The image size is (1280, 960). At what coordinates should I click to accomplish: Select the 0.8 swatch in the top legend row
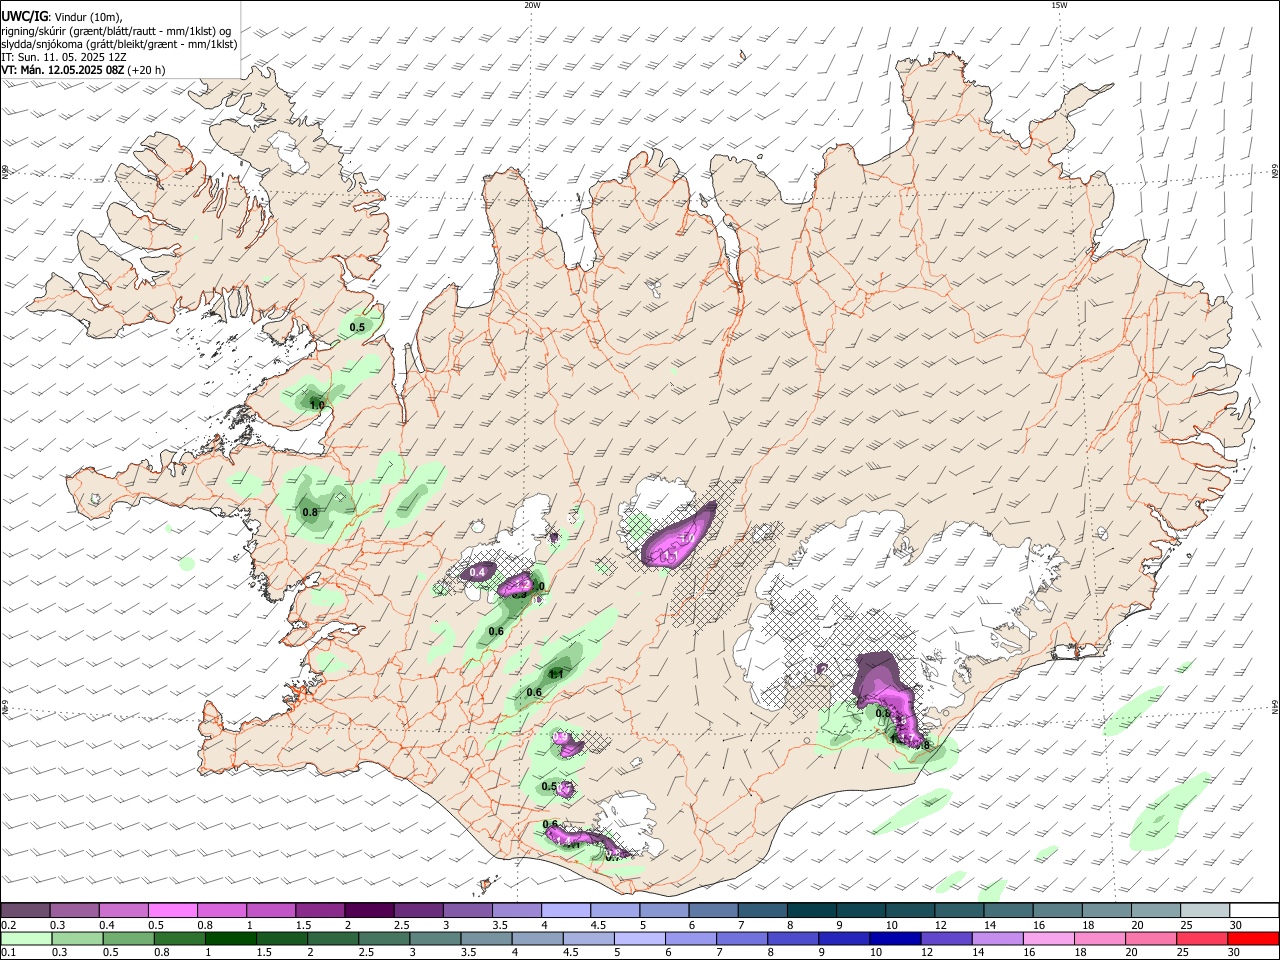[x=221, y=911]
